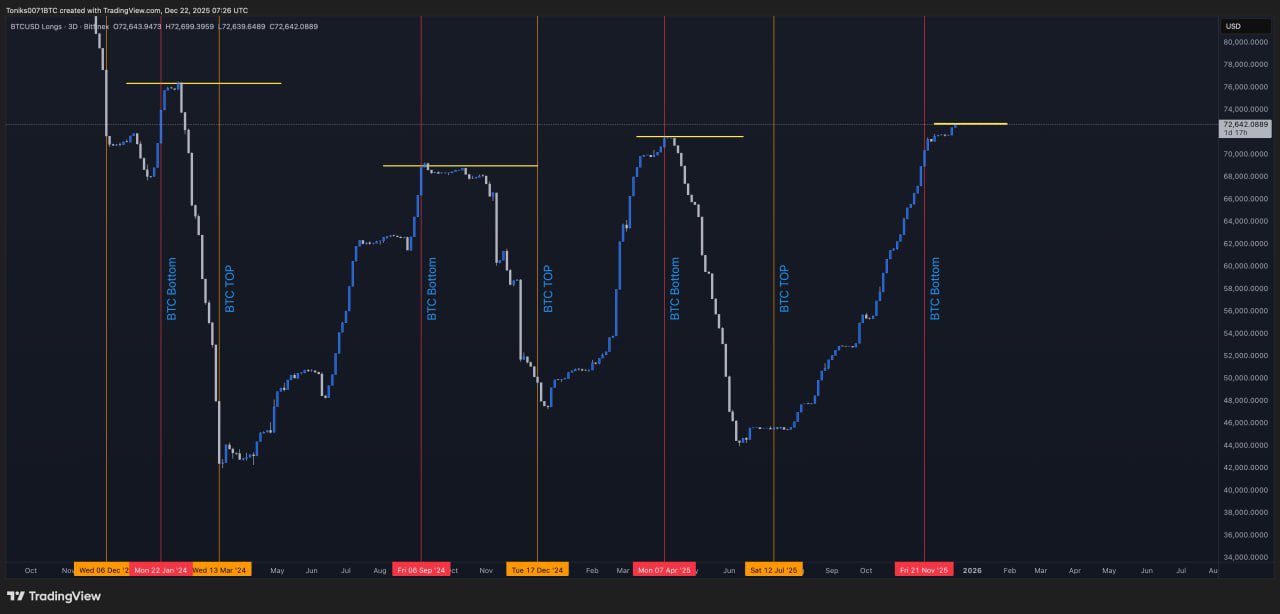Select BTC TOP text beside Dec '24 line
1280x614 pixels.
click(547, 289)
